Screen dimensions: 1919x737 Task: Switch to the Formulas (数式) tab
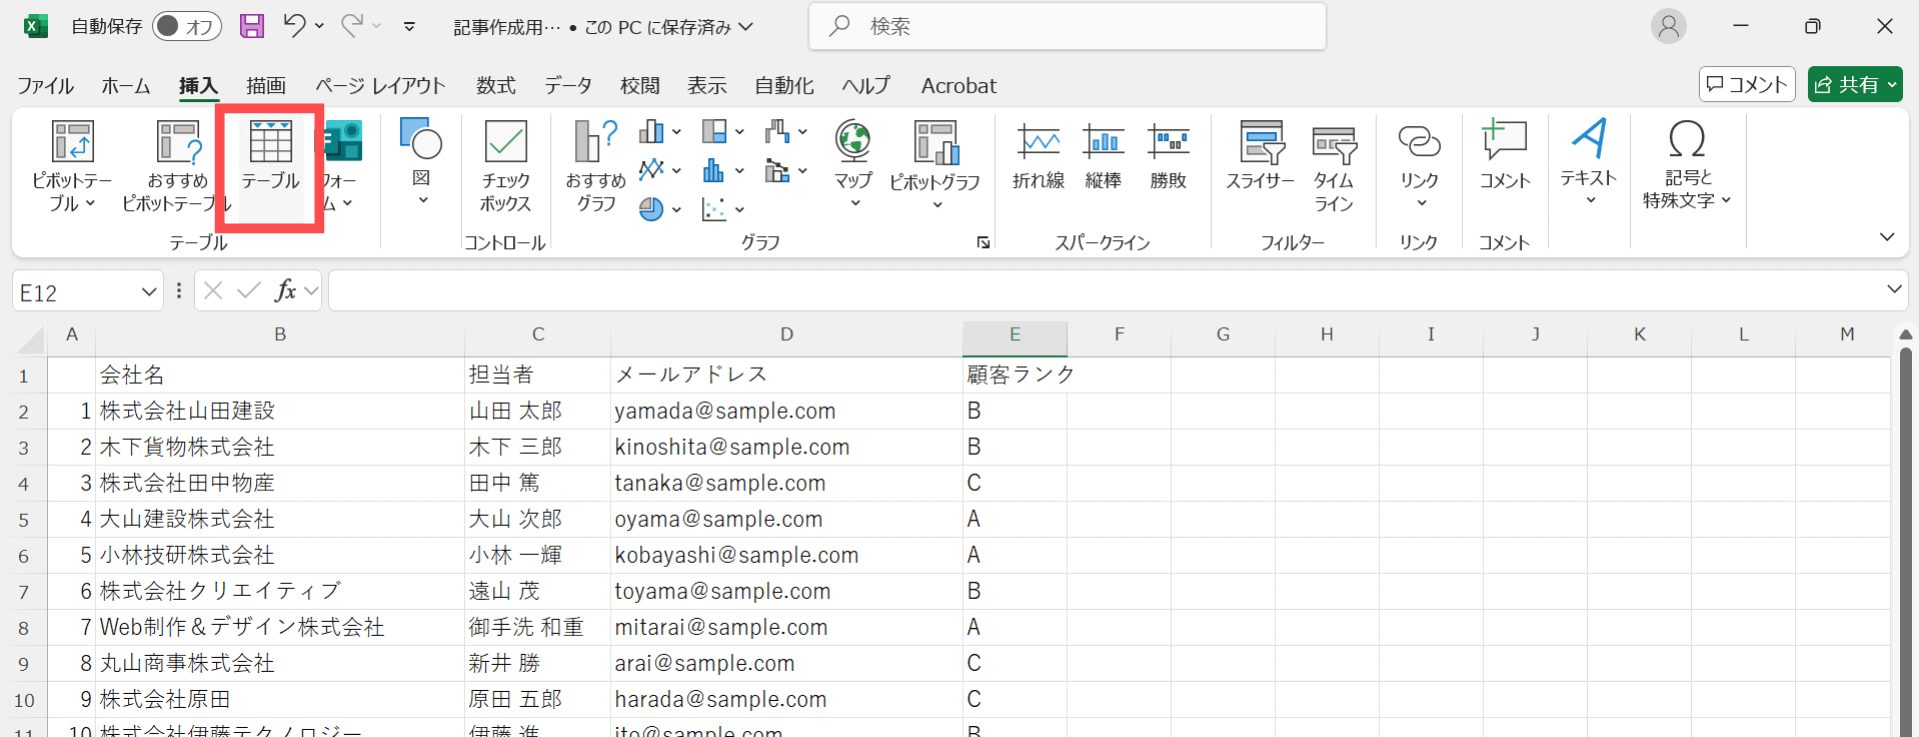(x=496, y=86)
